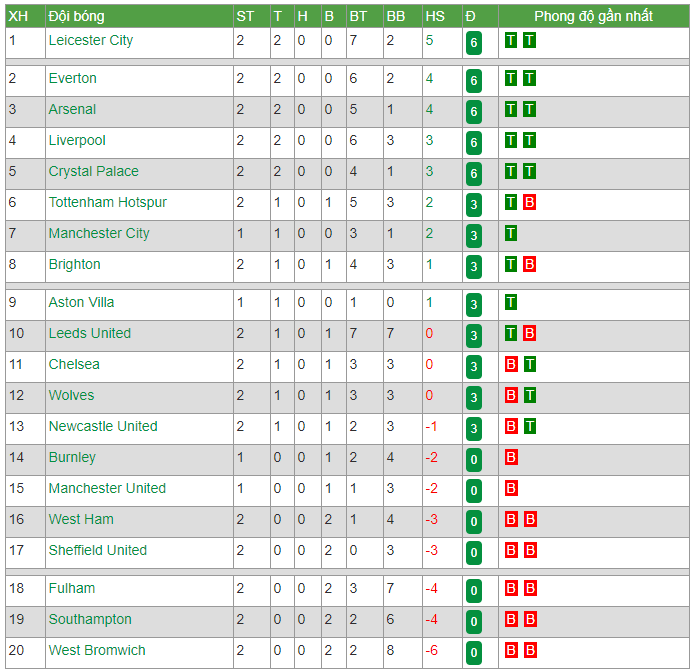Open the Arsenal team link
Image resolution: width=692 pixels, height=672 pixels.
tap(72, 109)
